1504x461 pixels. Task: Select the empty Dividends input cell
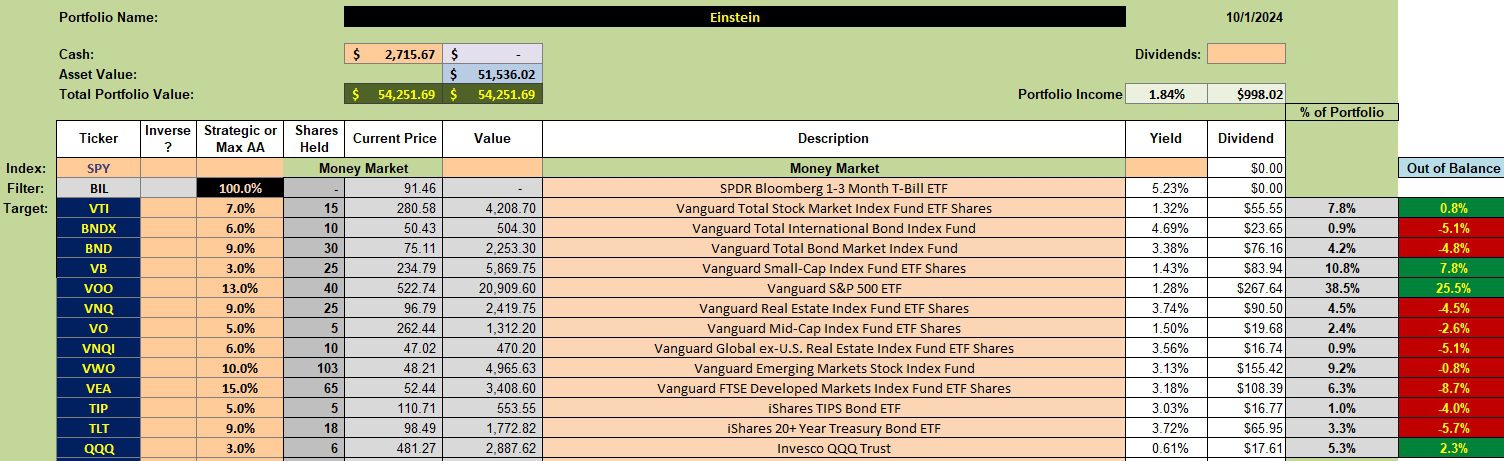point(1246,54)
